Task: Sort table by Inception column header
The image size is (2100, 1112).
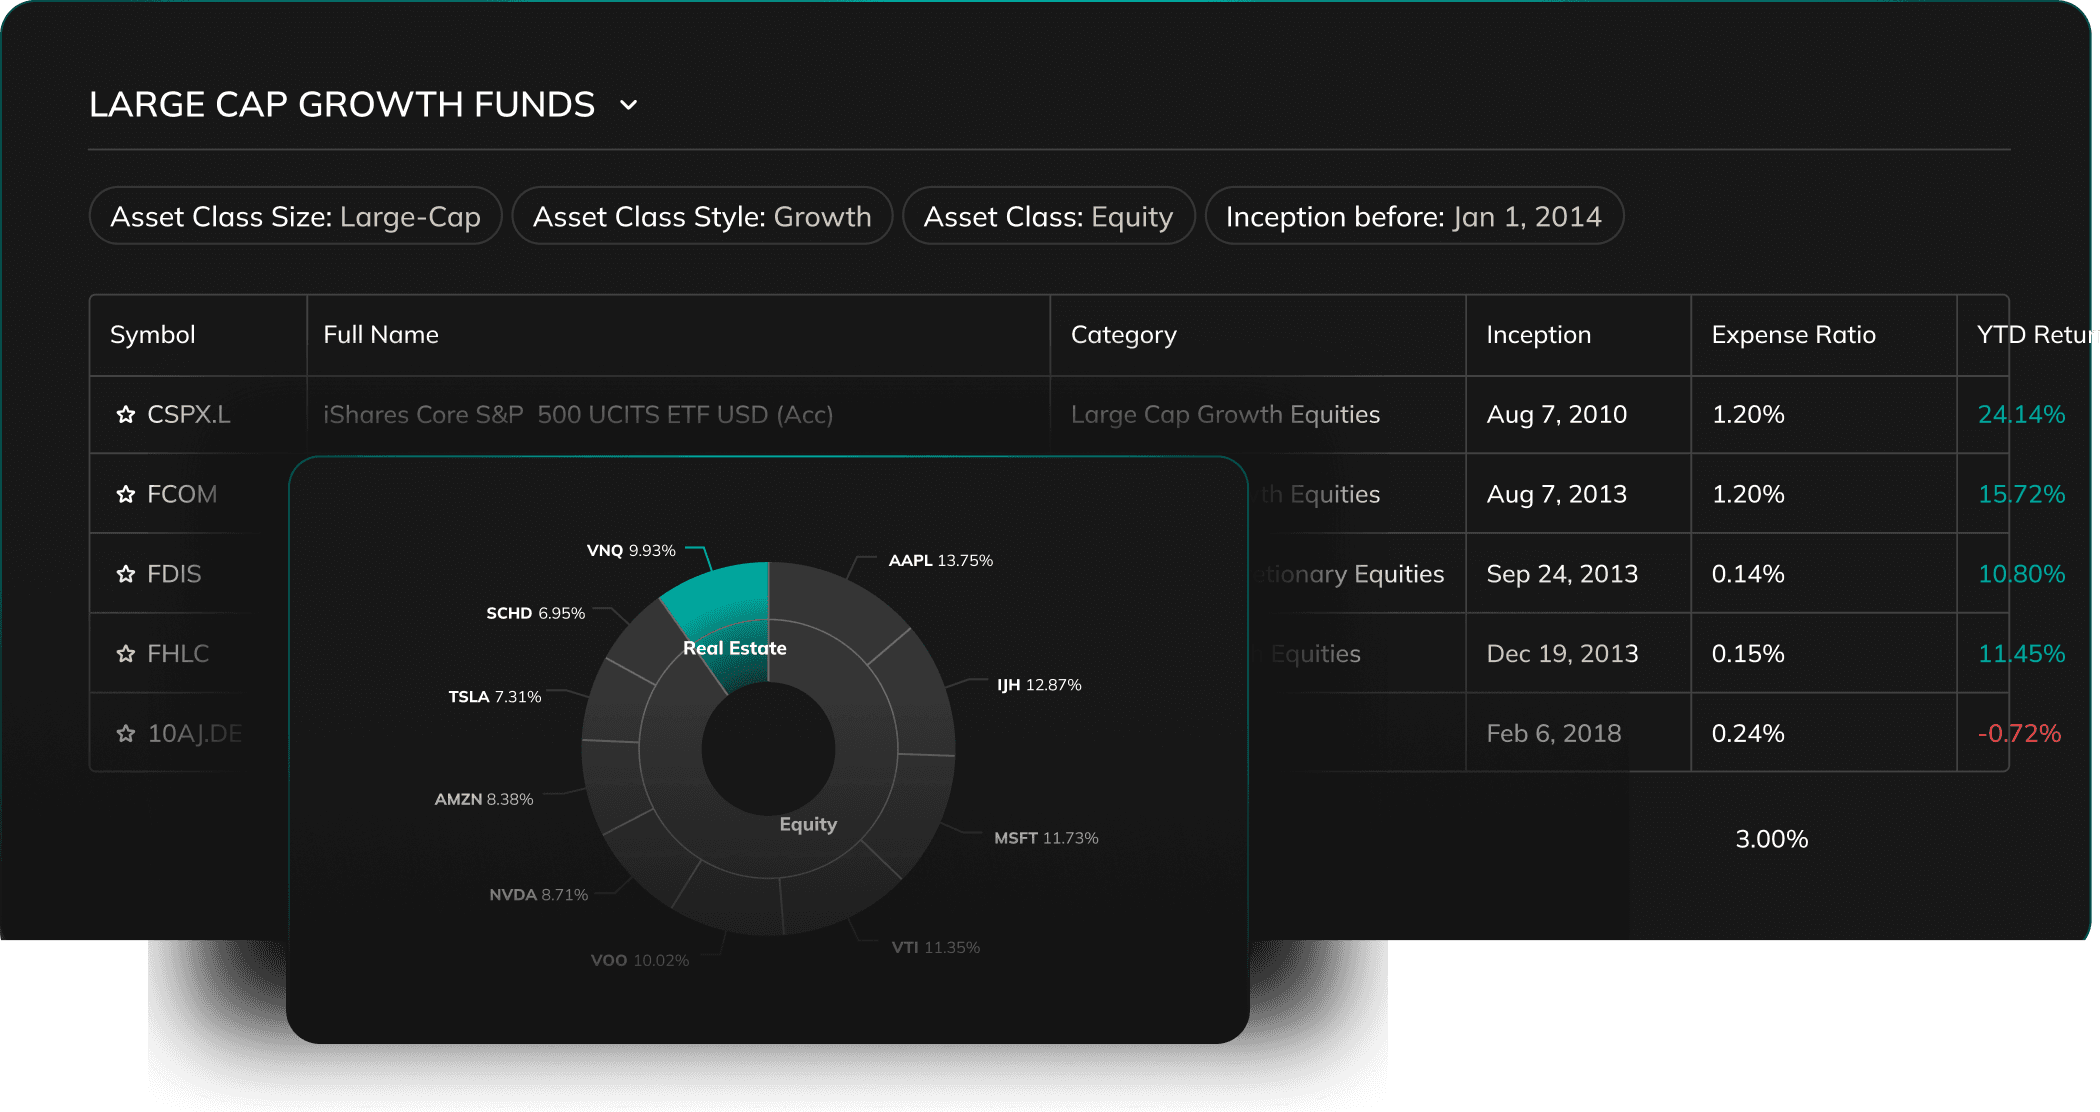Action: coord(1538,335)
